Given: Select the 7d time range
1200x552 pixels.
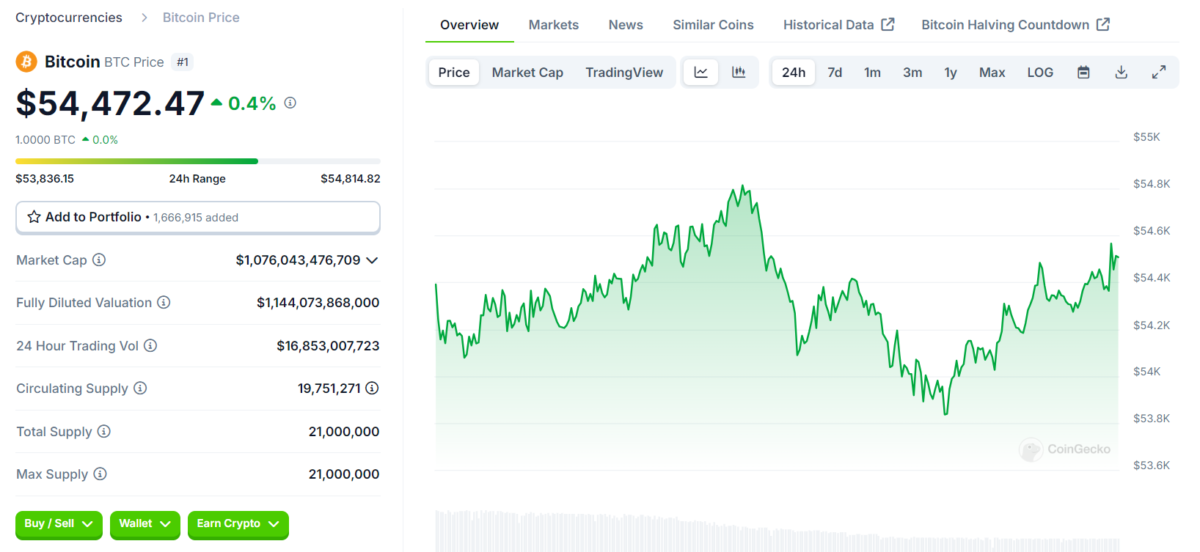Looking at the screenshot, I should pos(834,72).
